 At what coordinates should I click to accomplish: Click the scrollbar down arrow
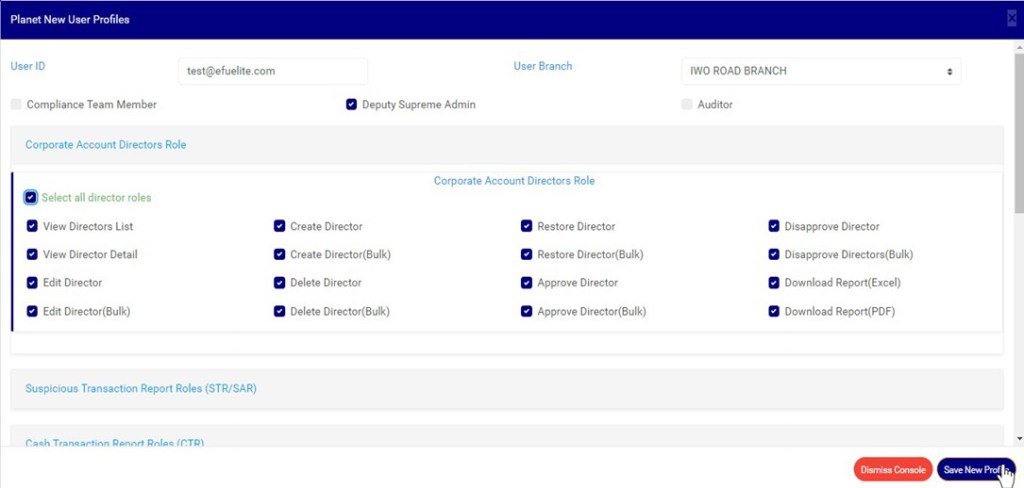[1018, 438]
